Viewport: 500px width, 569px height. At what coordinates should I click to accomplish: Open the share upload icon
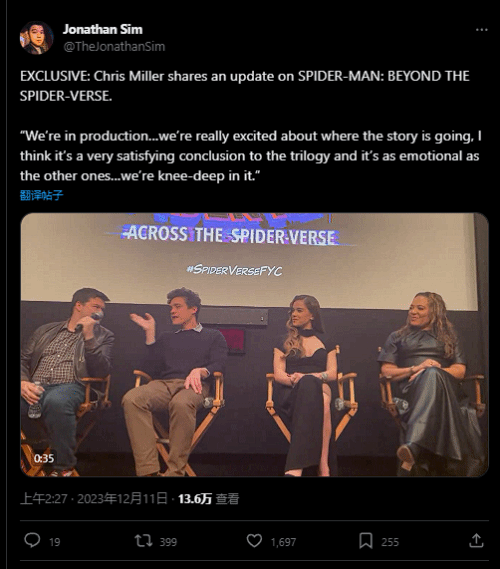476,540
